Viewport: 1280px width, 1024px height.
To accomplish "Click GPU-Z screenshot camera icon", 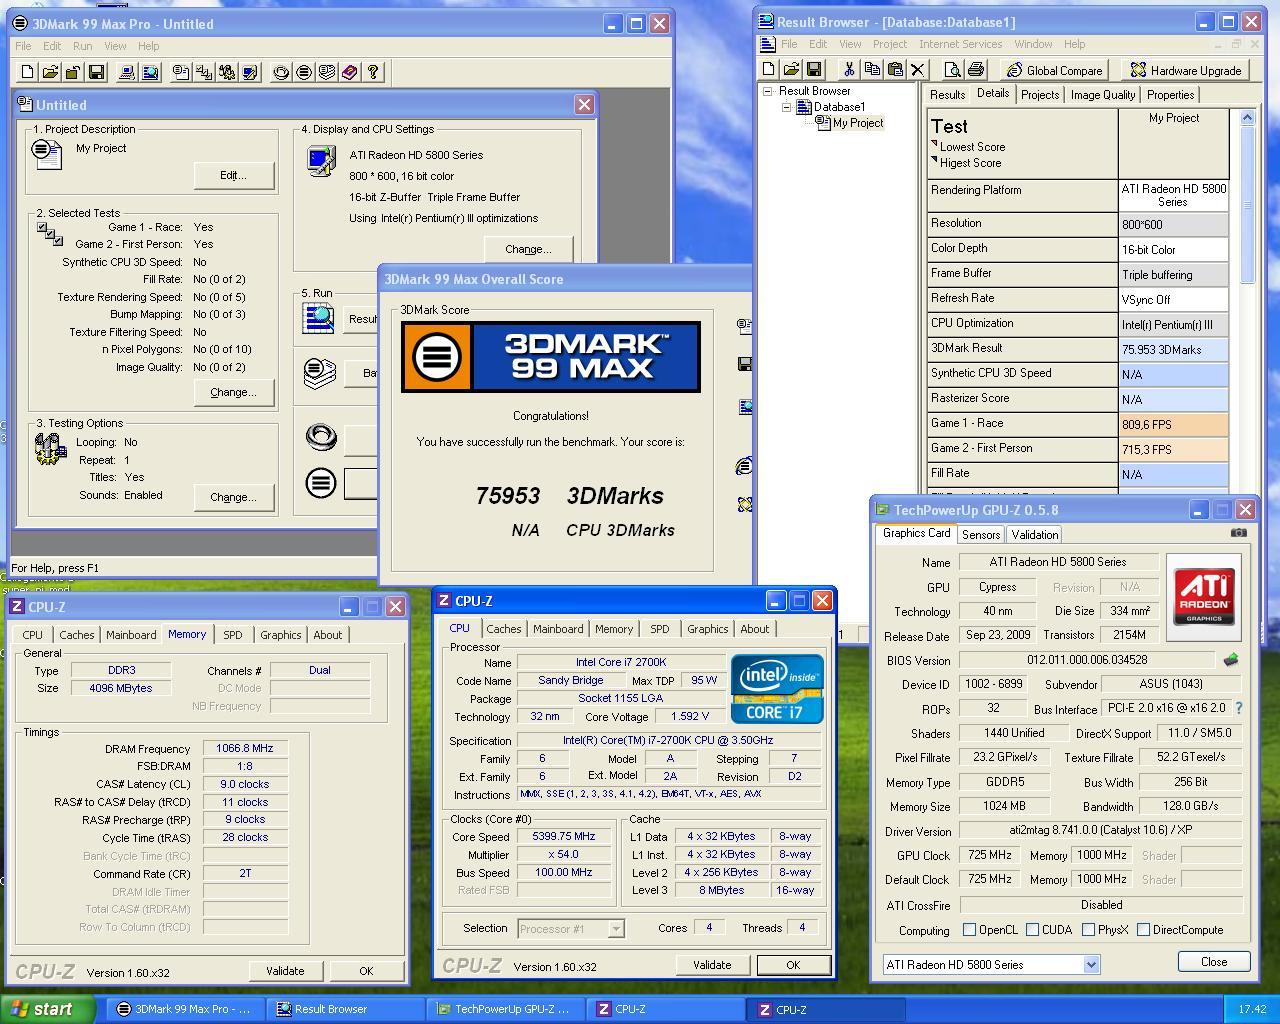I will click(x=1239, y=533).
